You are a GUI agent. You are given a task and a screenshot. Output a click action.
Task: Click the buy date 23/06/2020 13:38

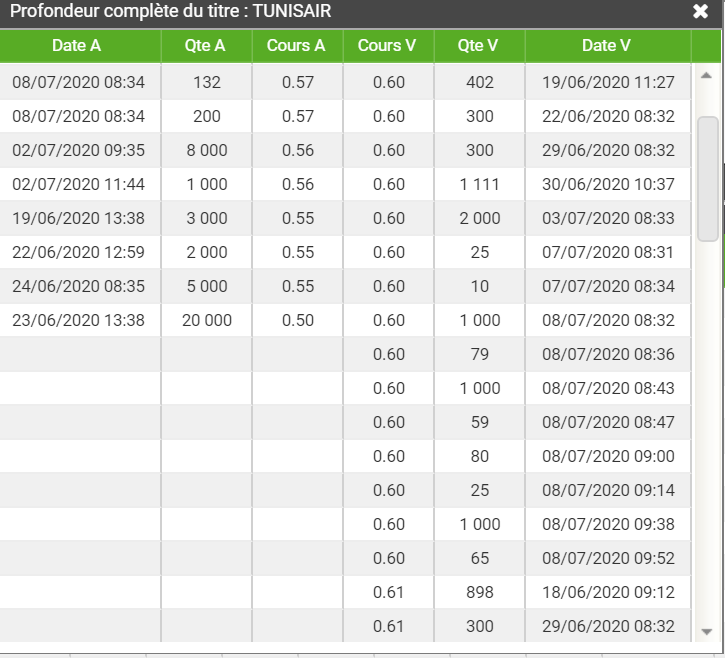pyautogui.click(x=80, y=320)
